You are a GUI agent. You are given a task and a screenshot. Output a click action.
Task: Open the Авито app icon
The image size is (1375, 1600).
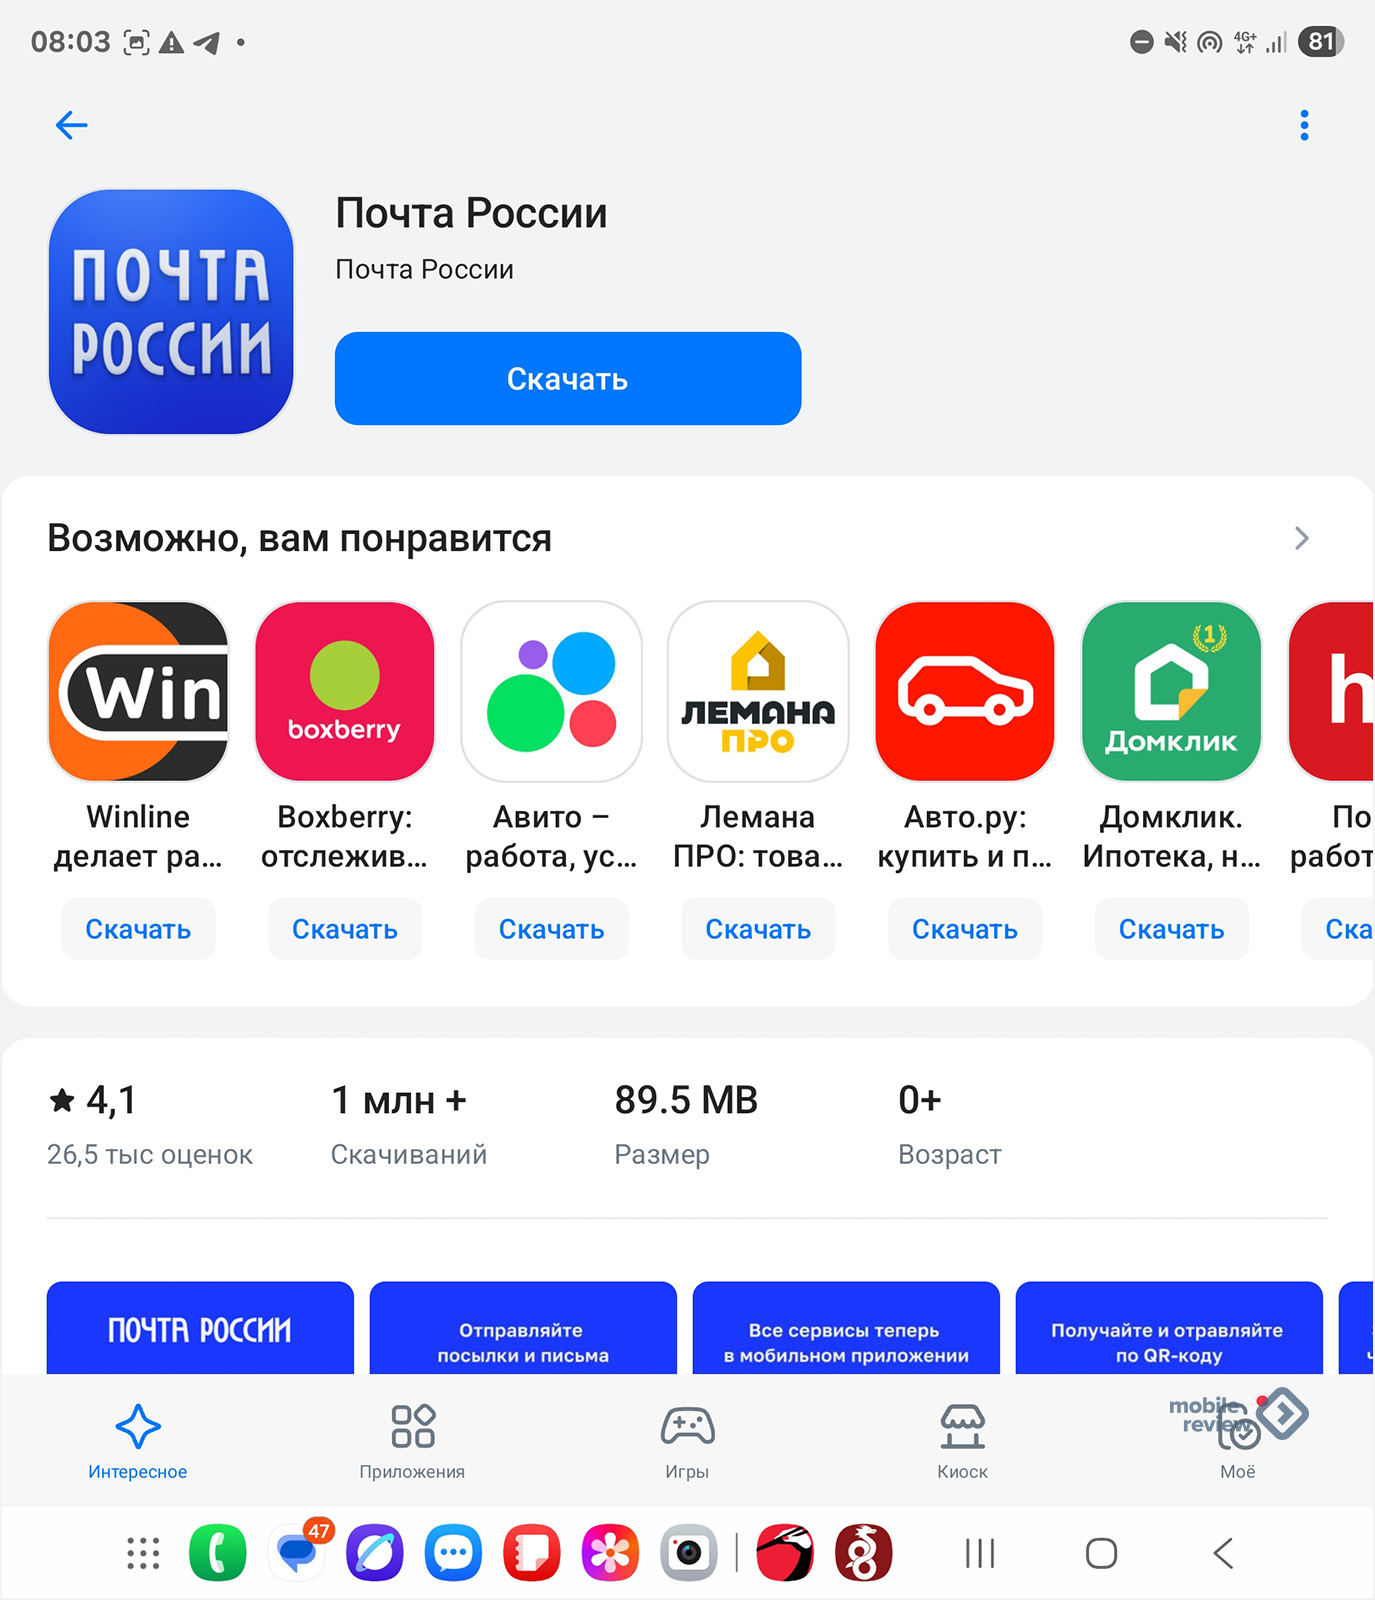click(551, 691)
